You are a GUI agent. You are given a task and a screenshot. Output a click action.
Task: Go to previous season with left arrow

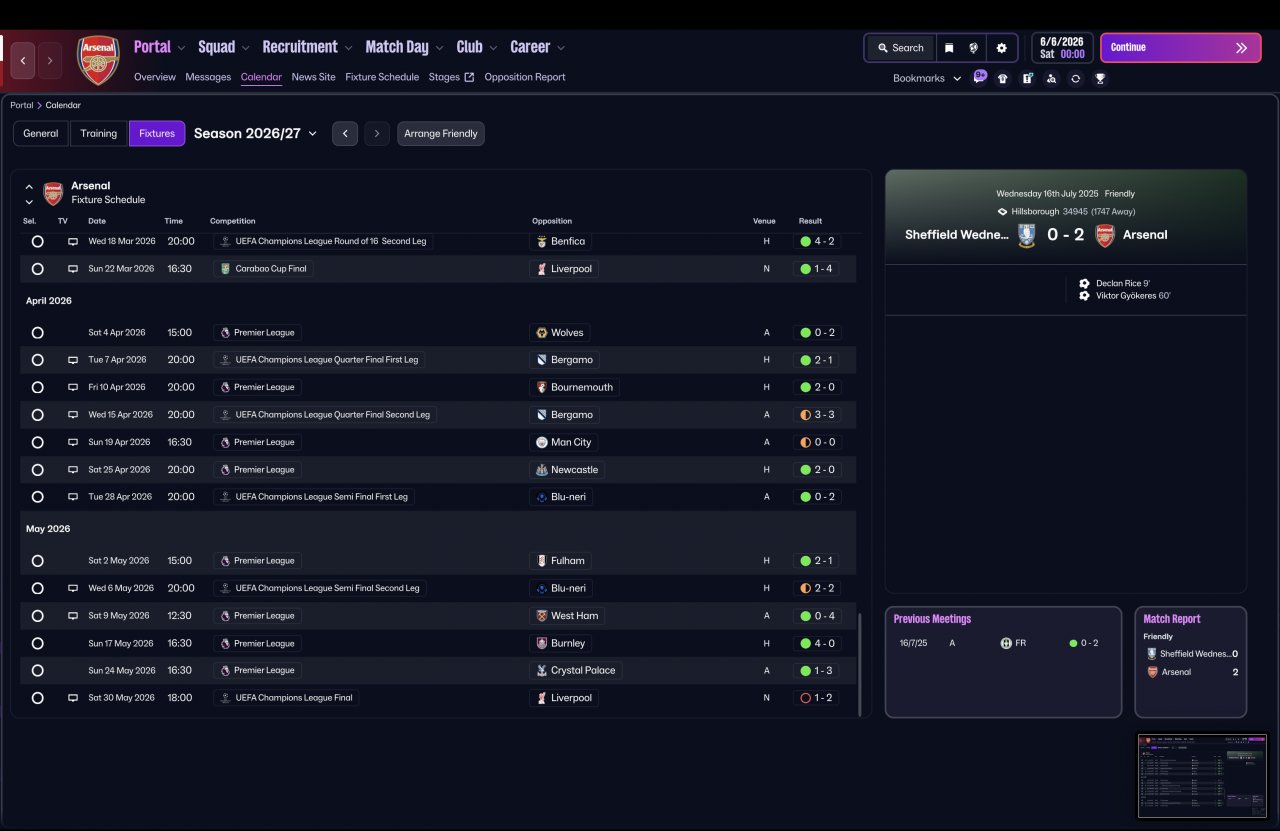coord(345,134)
